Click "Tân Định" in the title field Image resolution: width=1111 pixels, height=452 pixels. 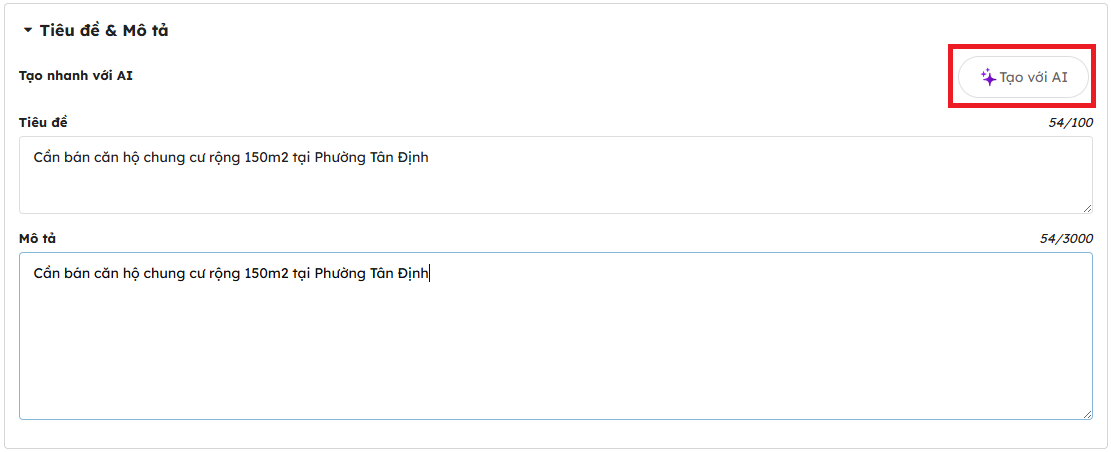[x=400, y=158]
